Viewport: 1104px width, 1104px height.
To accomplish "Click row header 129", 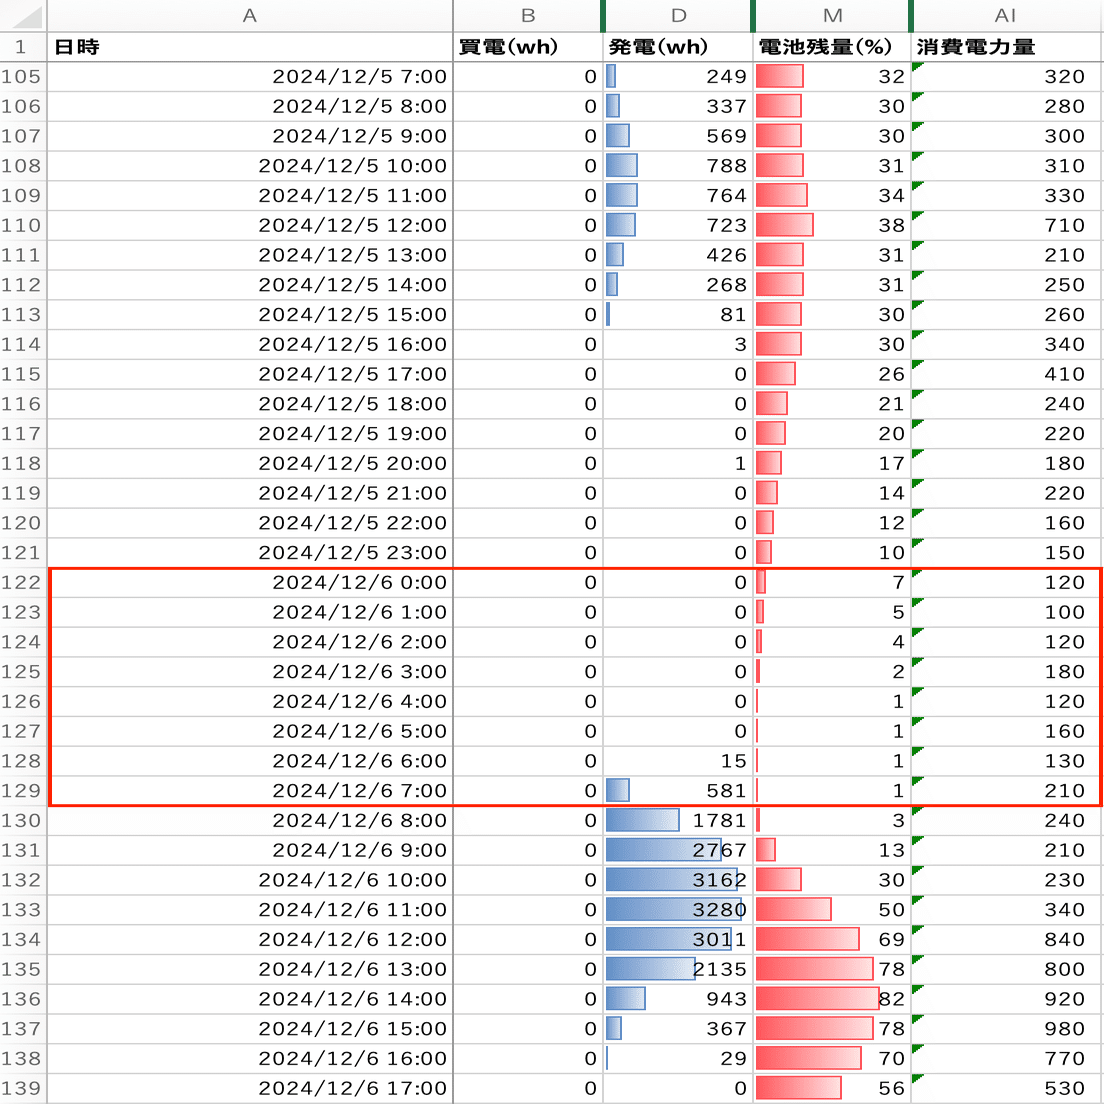I will point(23,791).
